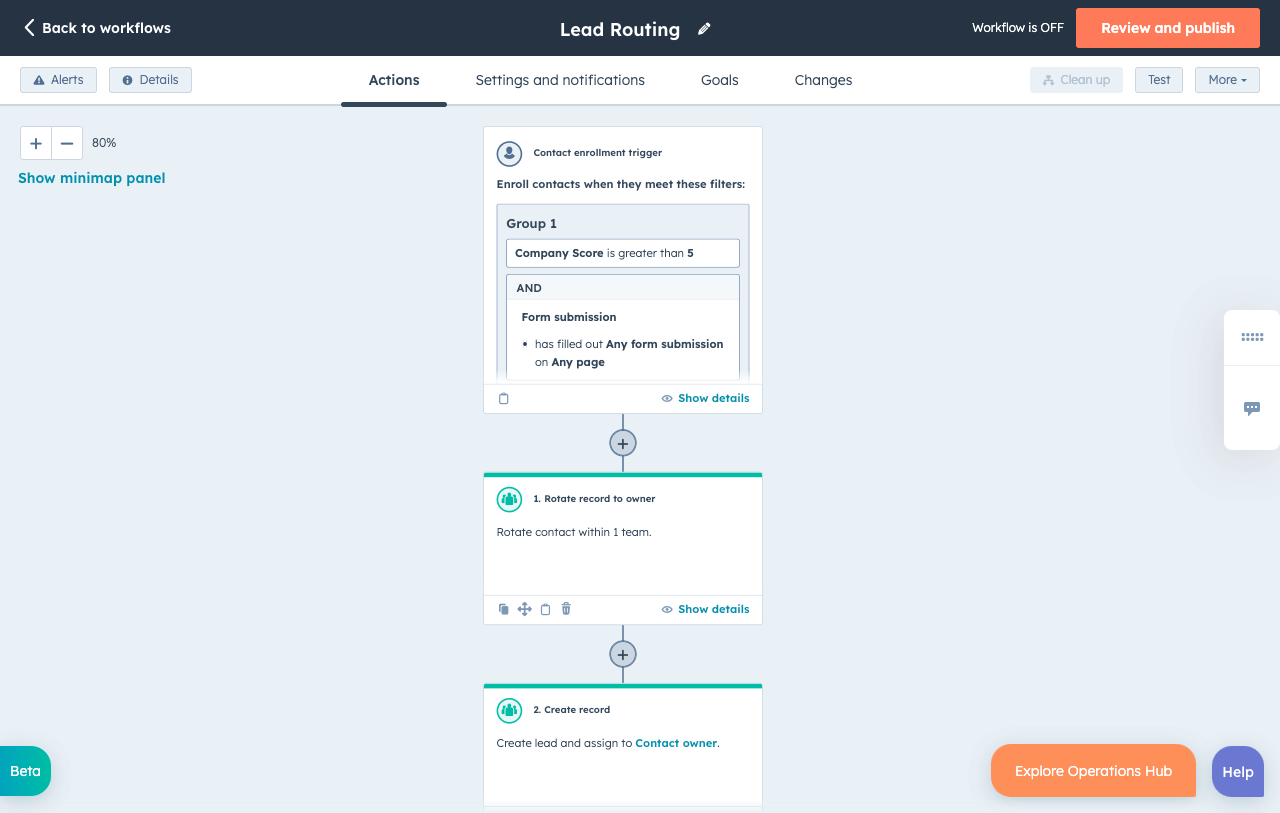Add an action below the enrollment trigger
Screen dimensions: 1280x813
(x=622, y=442)
